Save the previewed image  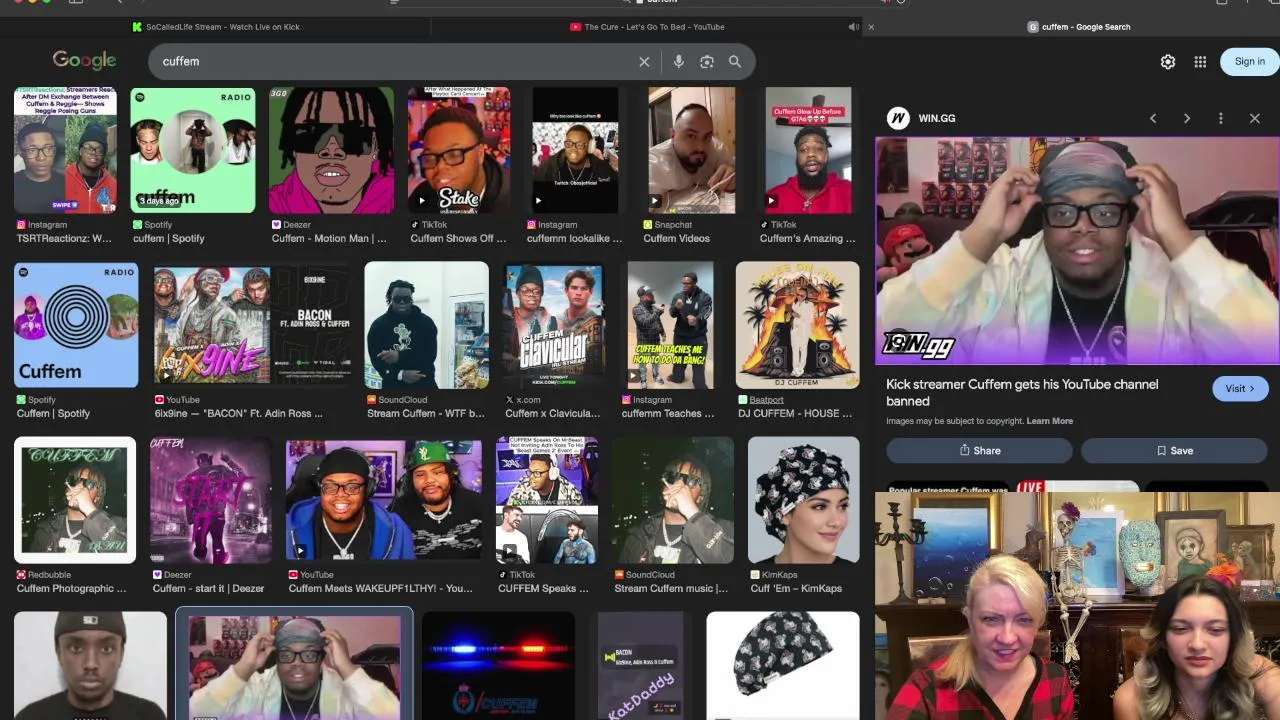pyautogui.click(x=1175, y=451)
